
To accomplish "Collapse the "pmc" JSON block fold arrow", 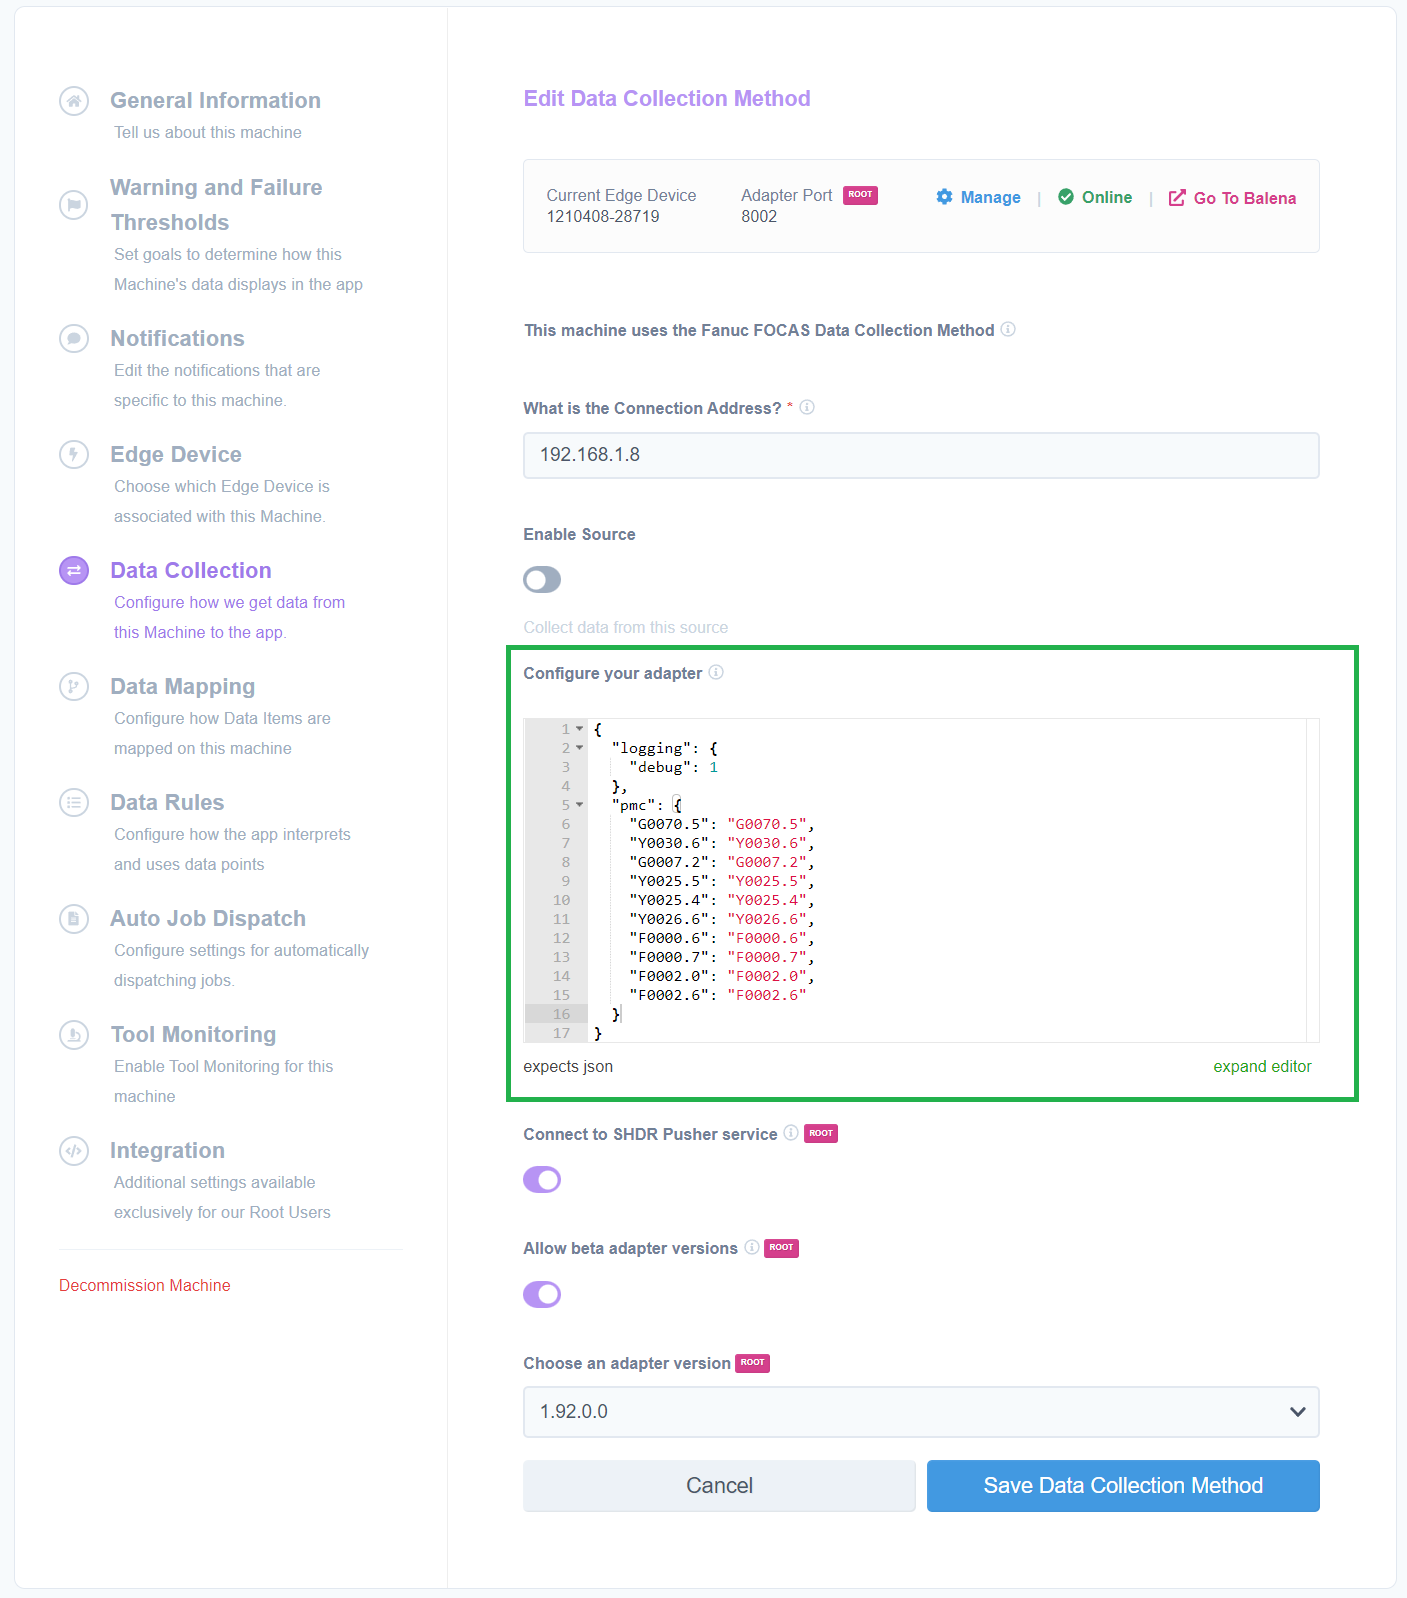I will (x=580, y=805).
